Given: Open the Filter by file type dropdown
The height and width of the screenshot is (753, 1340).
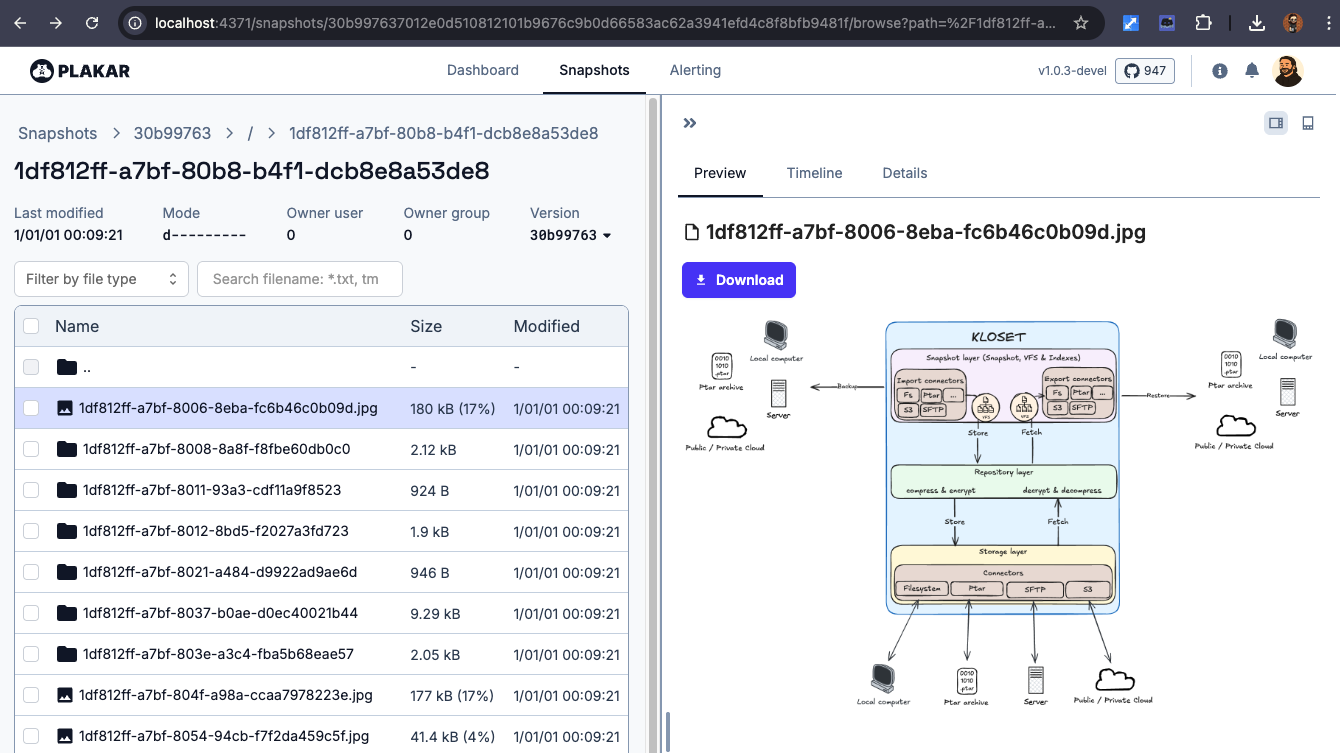Looking at the screenshot, I should 101,279.
